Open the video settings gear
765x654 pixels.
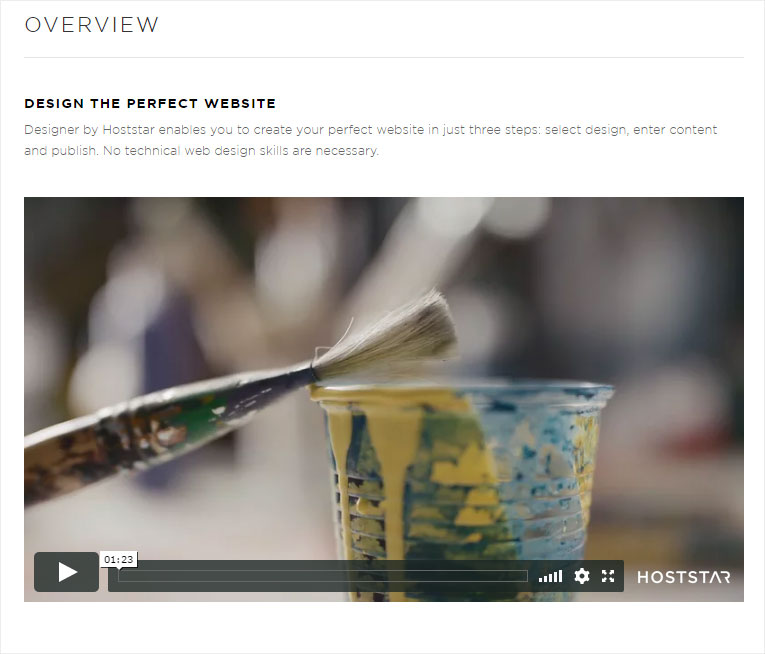[x=582, y=576]
